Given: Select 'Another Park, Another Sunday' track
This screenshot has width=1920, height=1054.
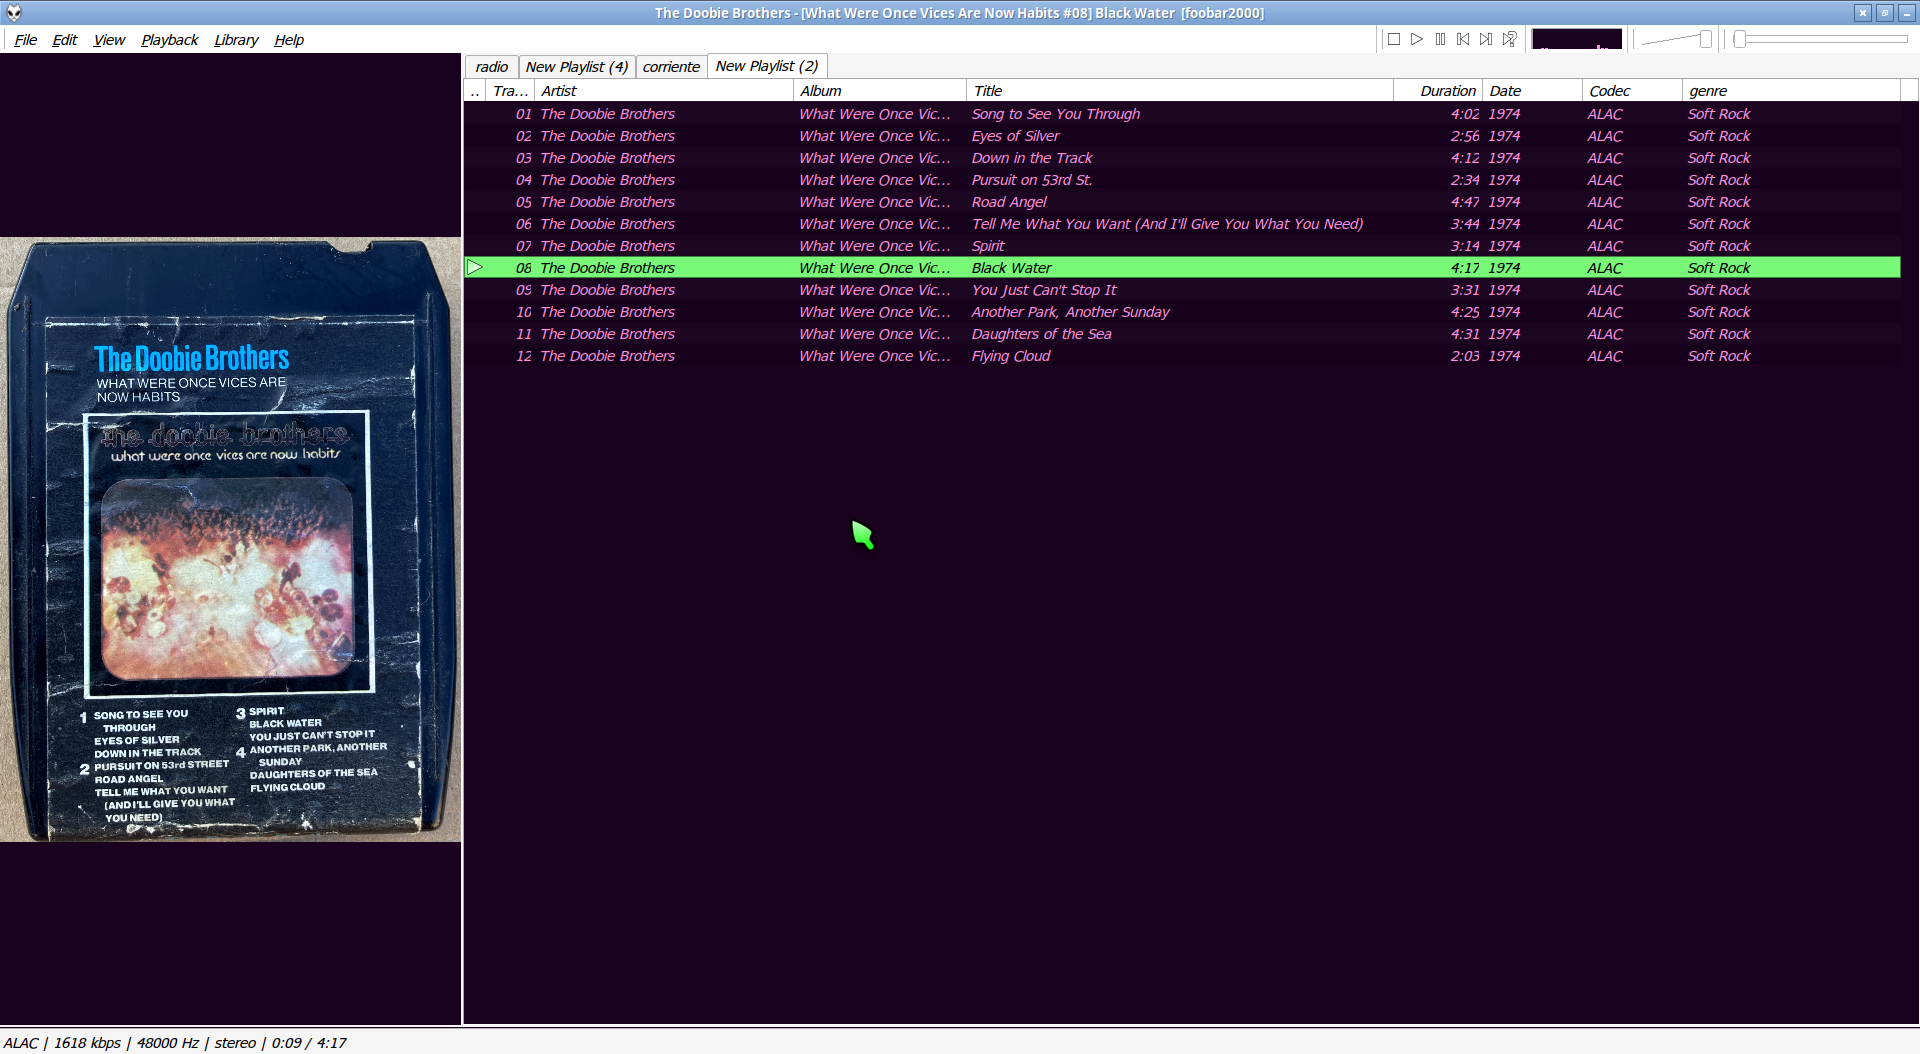Looking at the screenshot, I should coord(1070,312).
